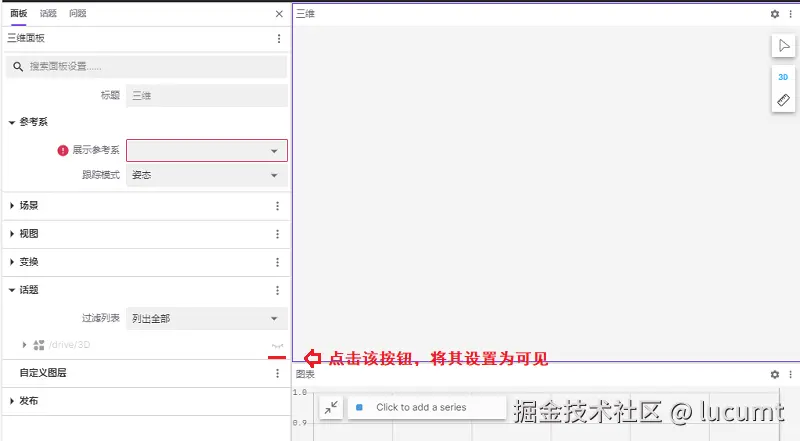
Task: Collapse the chart legend with arrows icon
Action: (331, 407)
